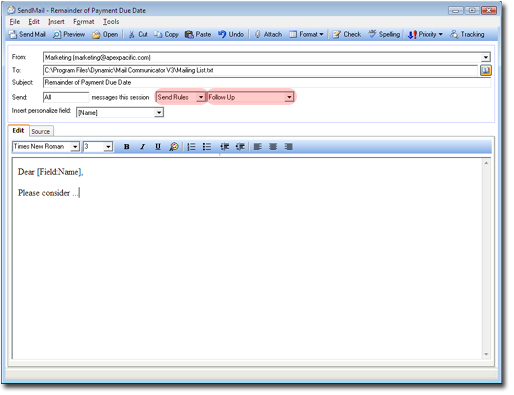This screenshot has height=395, width=514.
Task: Open the Edit menu
Action: pyautogui.click(x=34, y=22)
